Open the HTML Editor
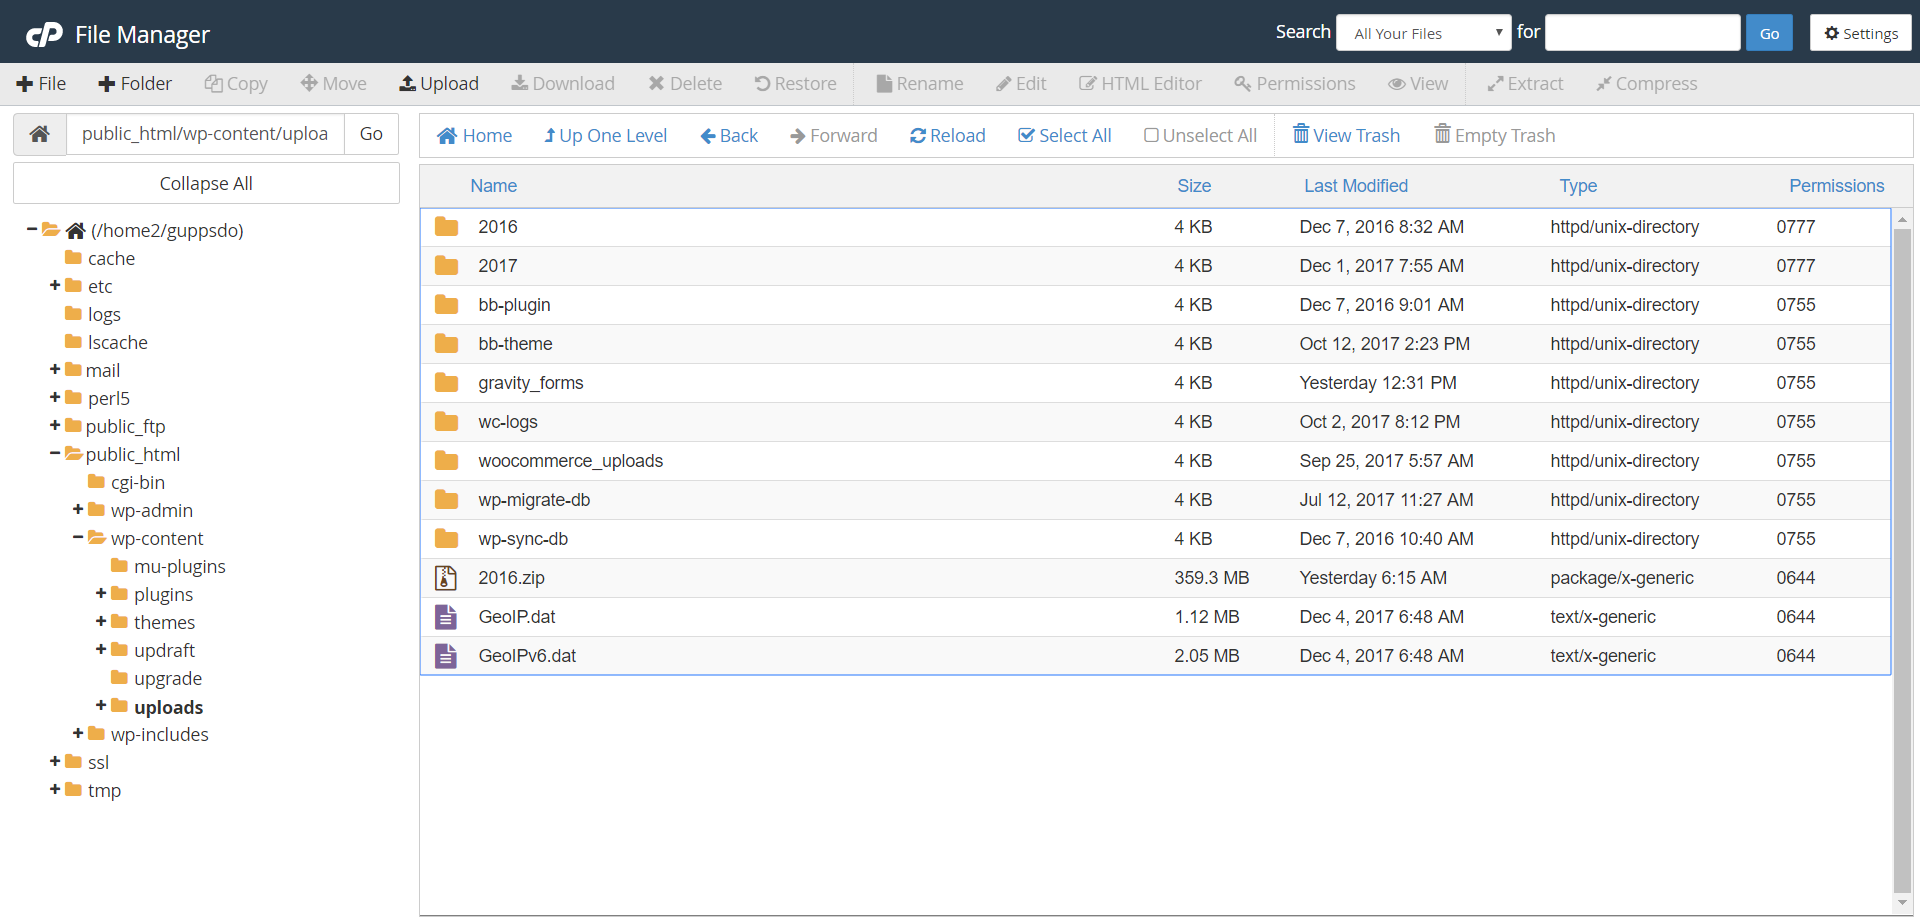Image resolution: width=1920 pixels, height=918 pixels. pyautogui.click(x=1140, y=84)
